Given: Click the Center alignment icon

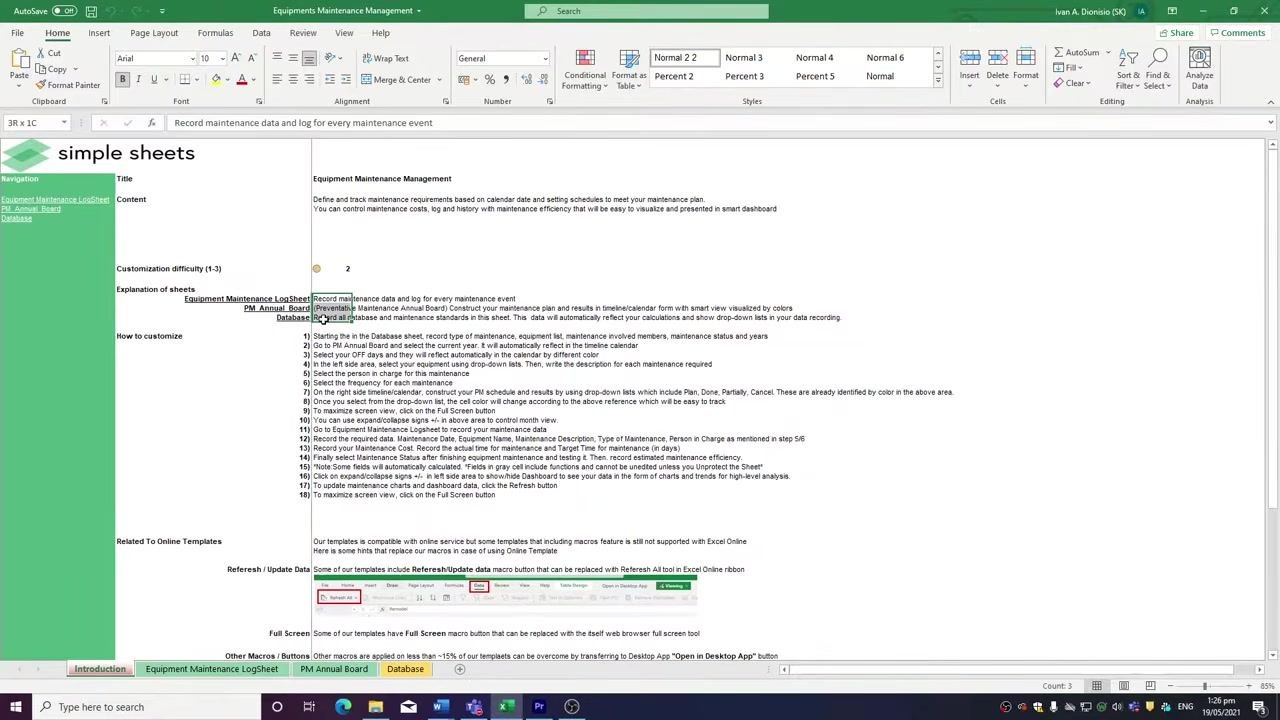Looking at the screenshot, I should [293, 80].
